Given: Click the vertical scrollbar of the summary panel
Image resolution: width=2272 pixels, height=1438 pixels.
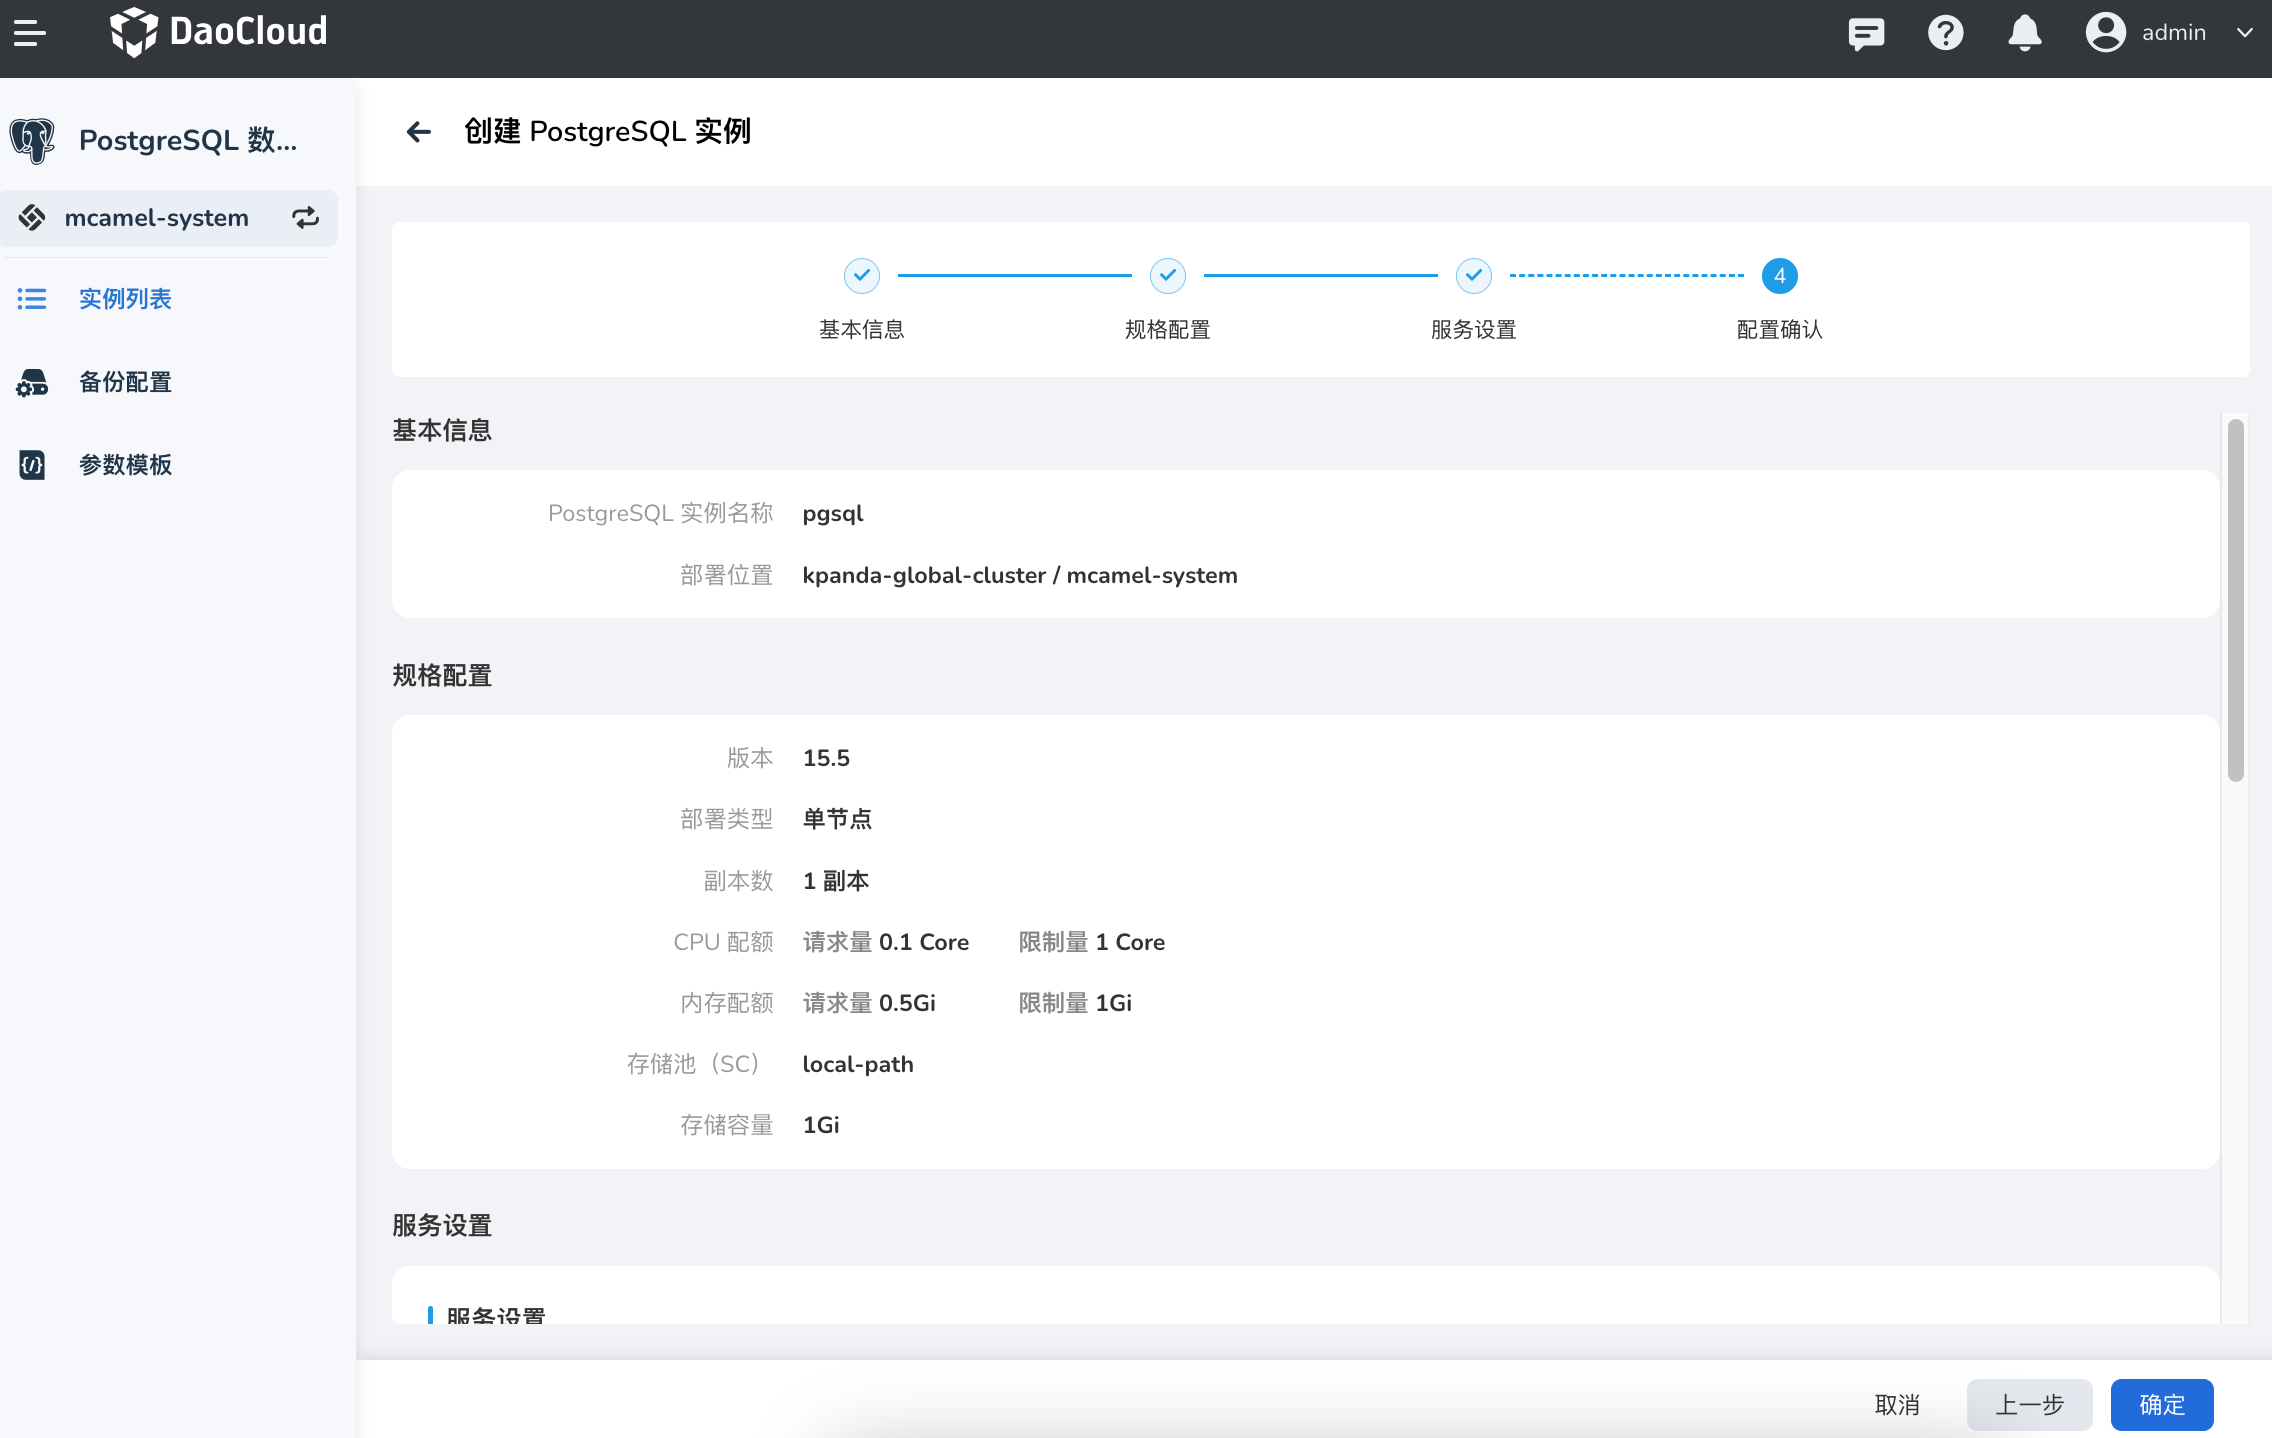Looking at the screenshot, I should (x=2236, y=600).
